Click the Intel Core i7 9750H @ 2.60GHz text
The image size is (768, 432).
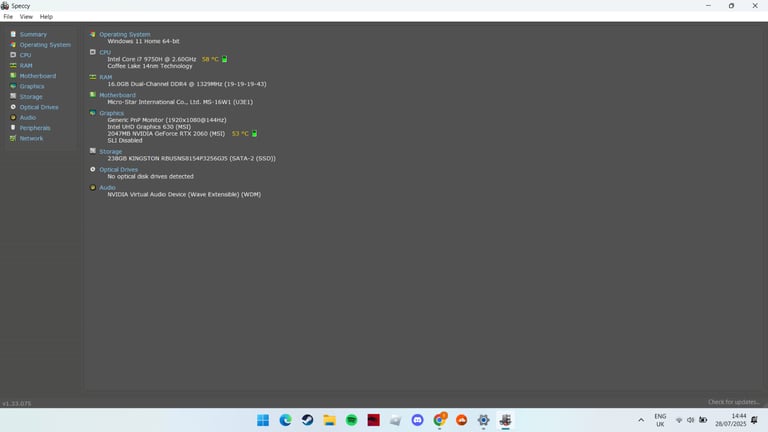point(152,59)
